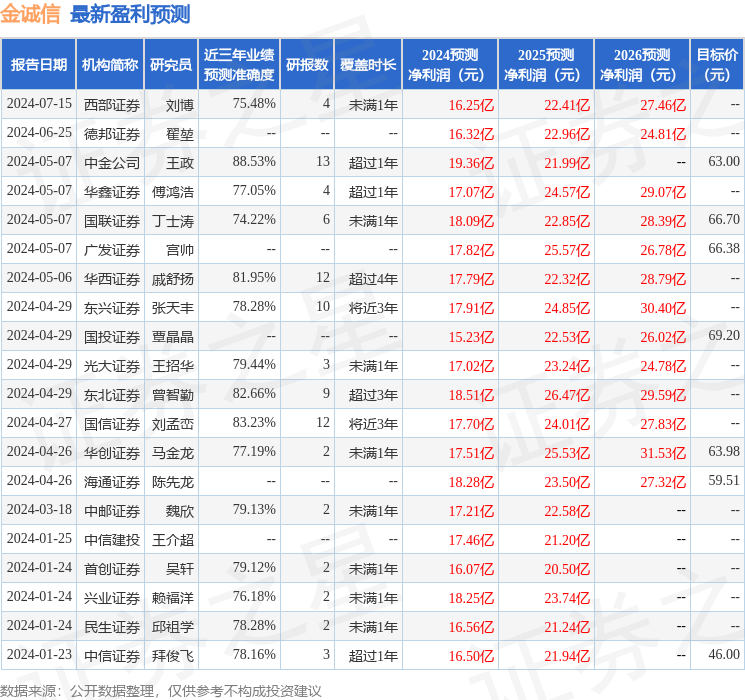Click researcher name 戚舒扬
This screenshot has height=700, width=745.
(173, 278)
